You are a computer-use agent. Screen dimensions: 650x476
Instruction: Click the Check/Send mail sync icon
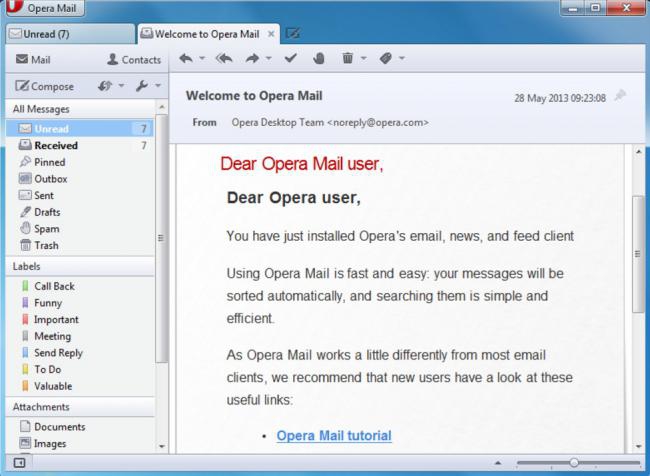coord(105,86)
